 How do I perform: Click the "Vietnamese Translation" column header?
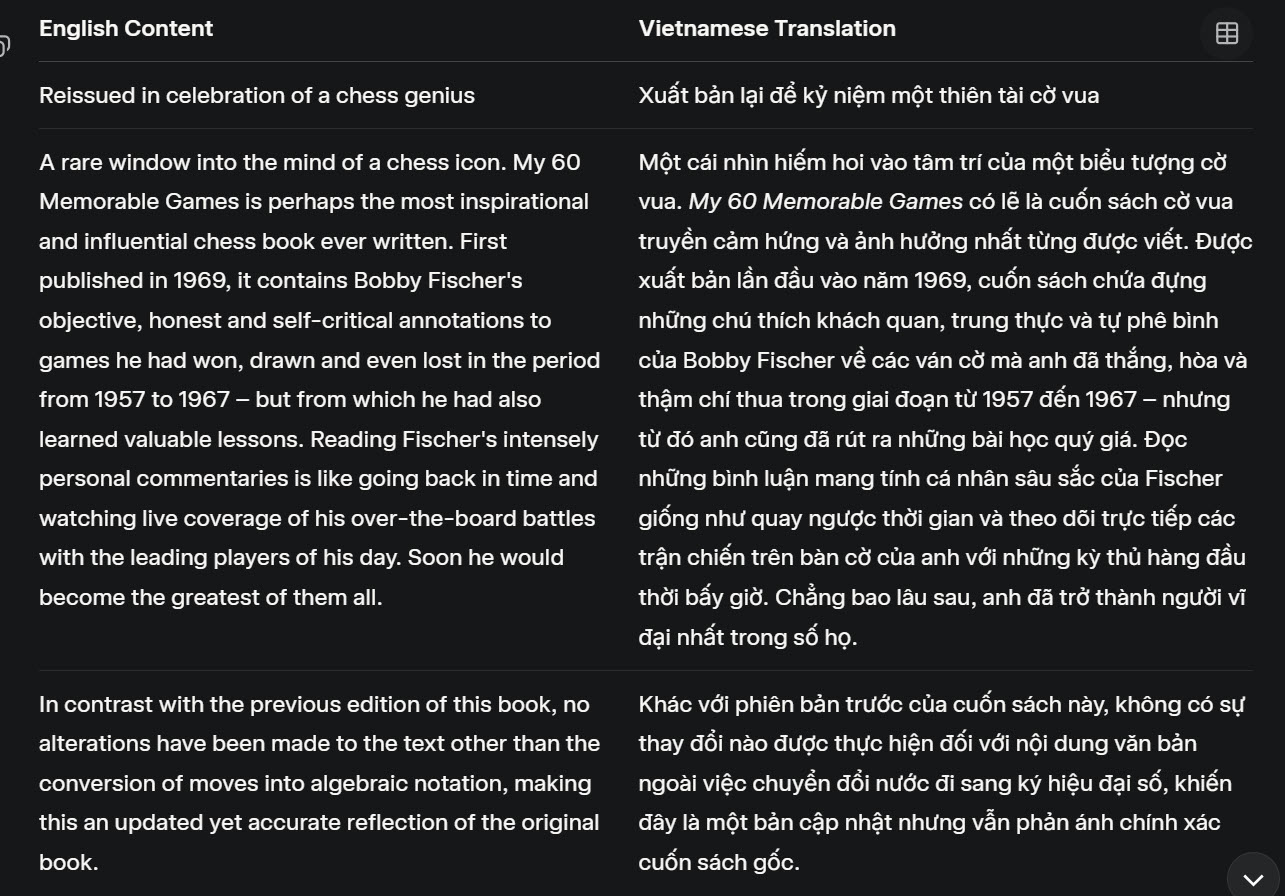767,28
